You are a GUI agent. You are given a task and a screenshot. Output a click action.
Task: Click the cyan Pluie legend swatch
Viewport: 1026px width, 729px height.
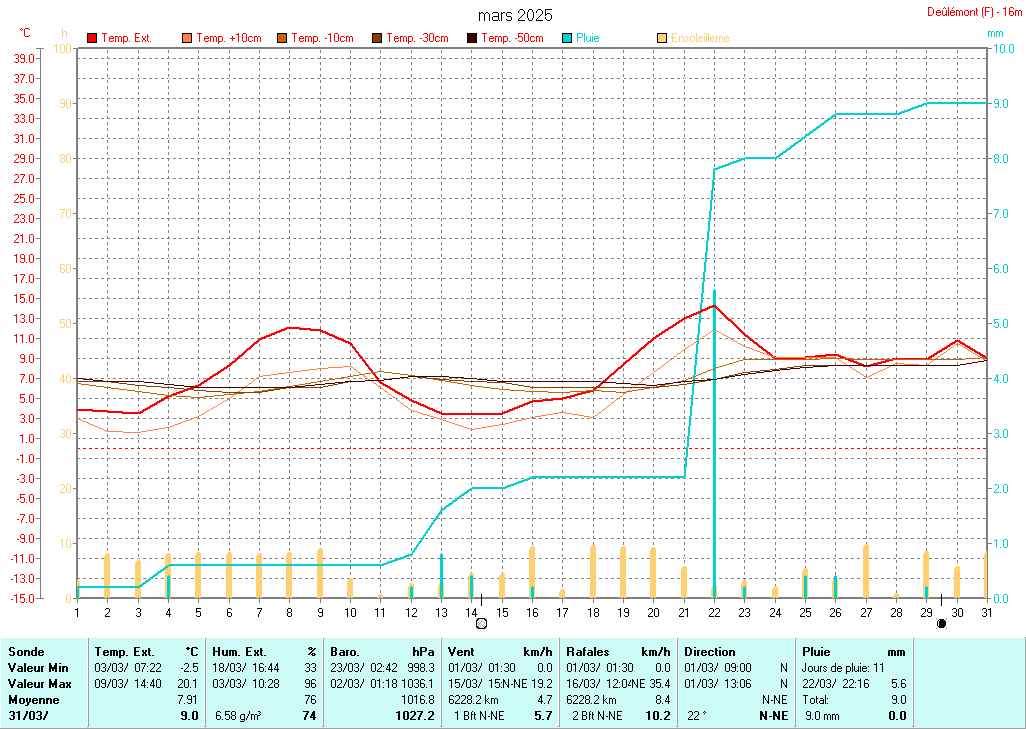[568, 38]
